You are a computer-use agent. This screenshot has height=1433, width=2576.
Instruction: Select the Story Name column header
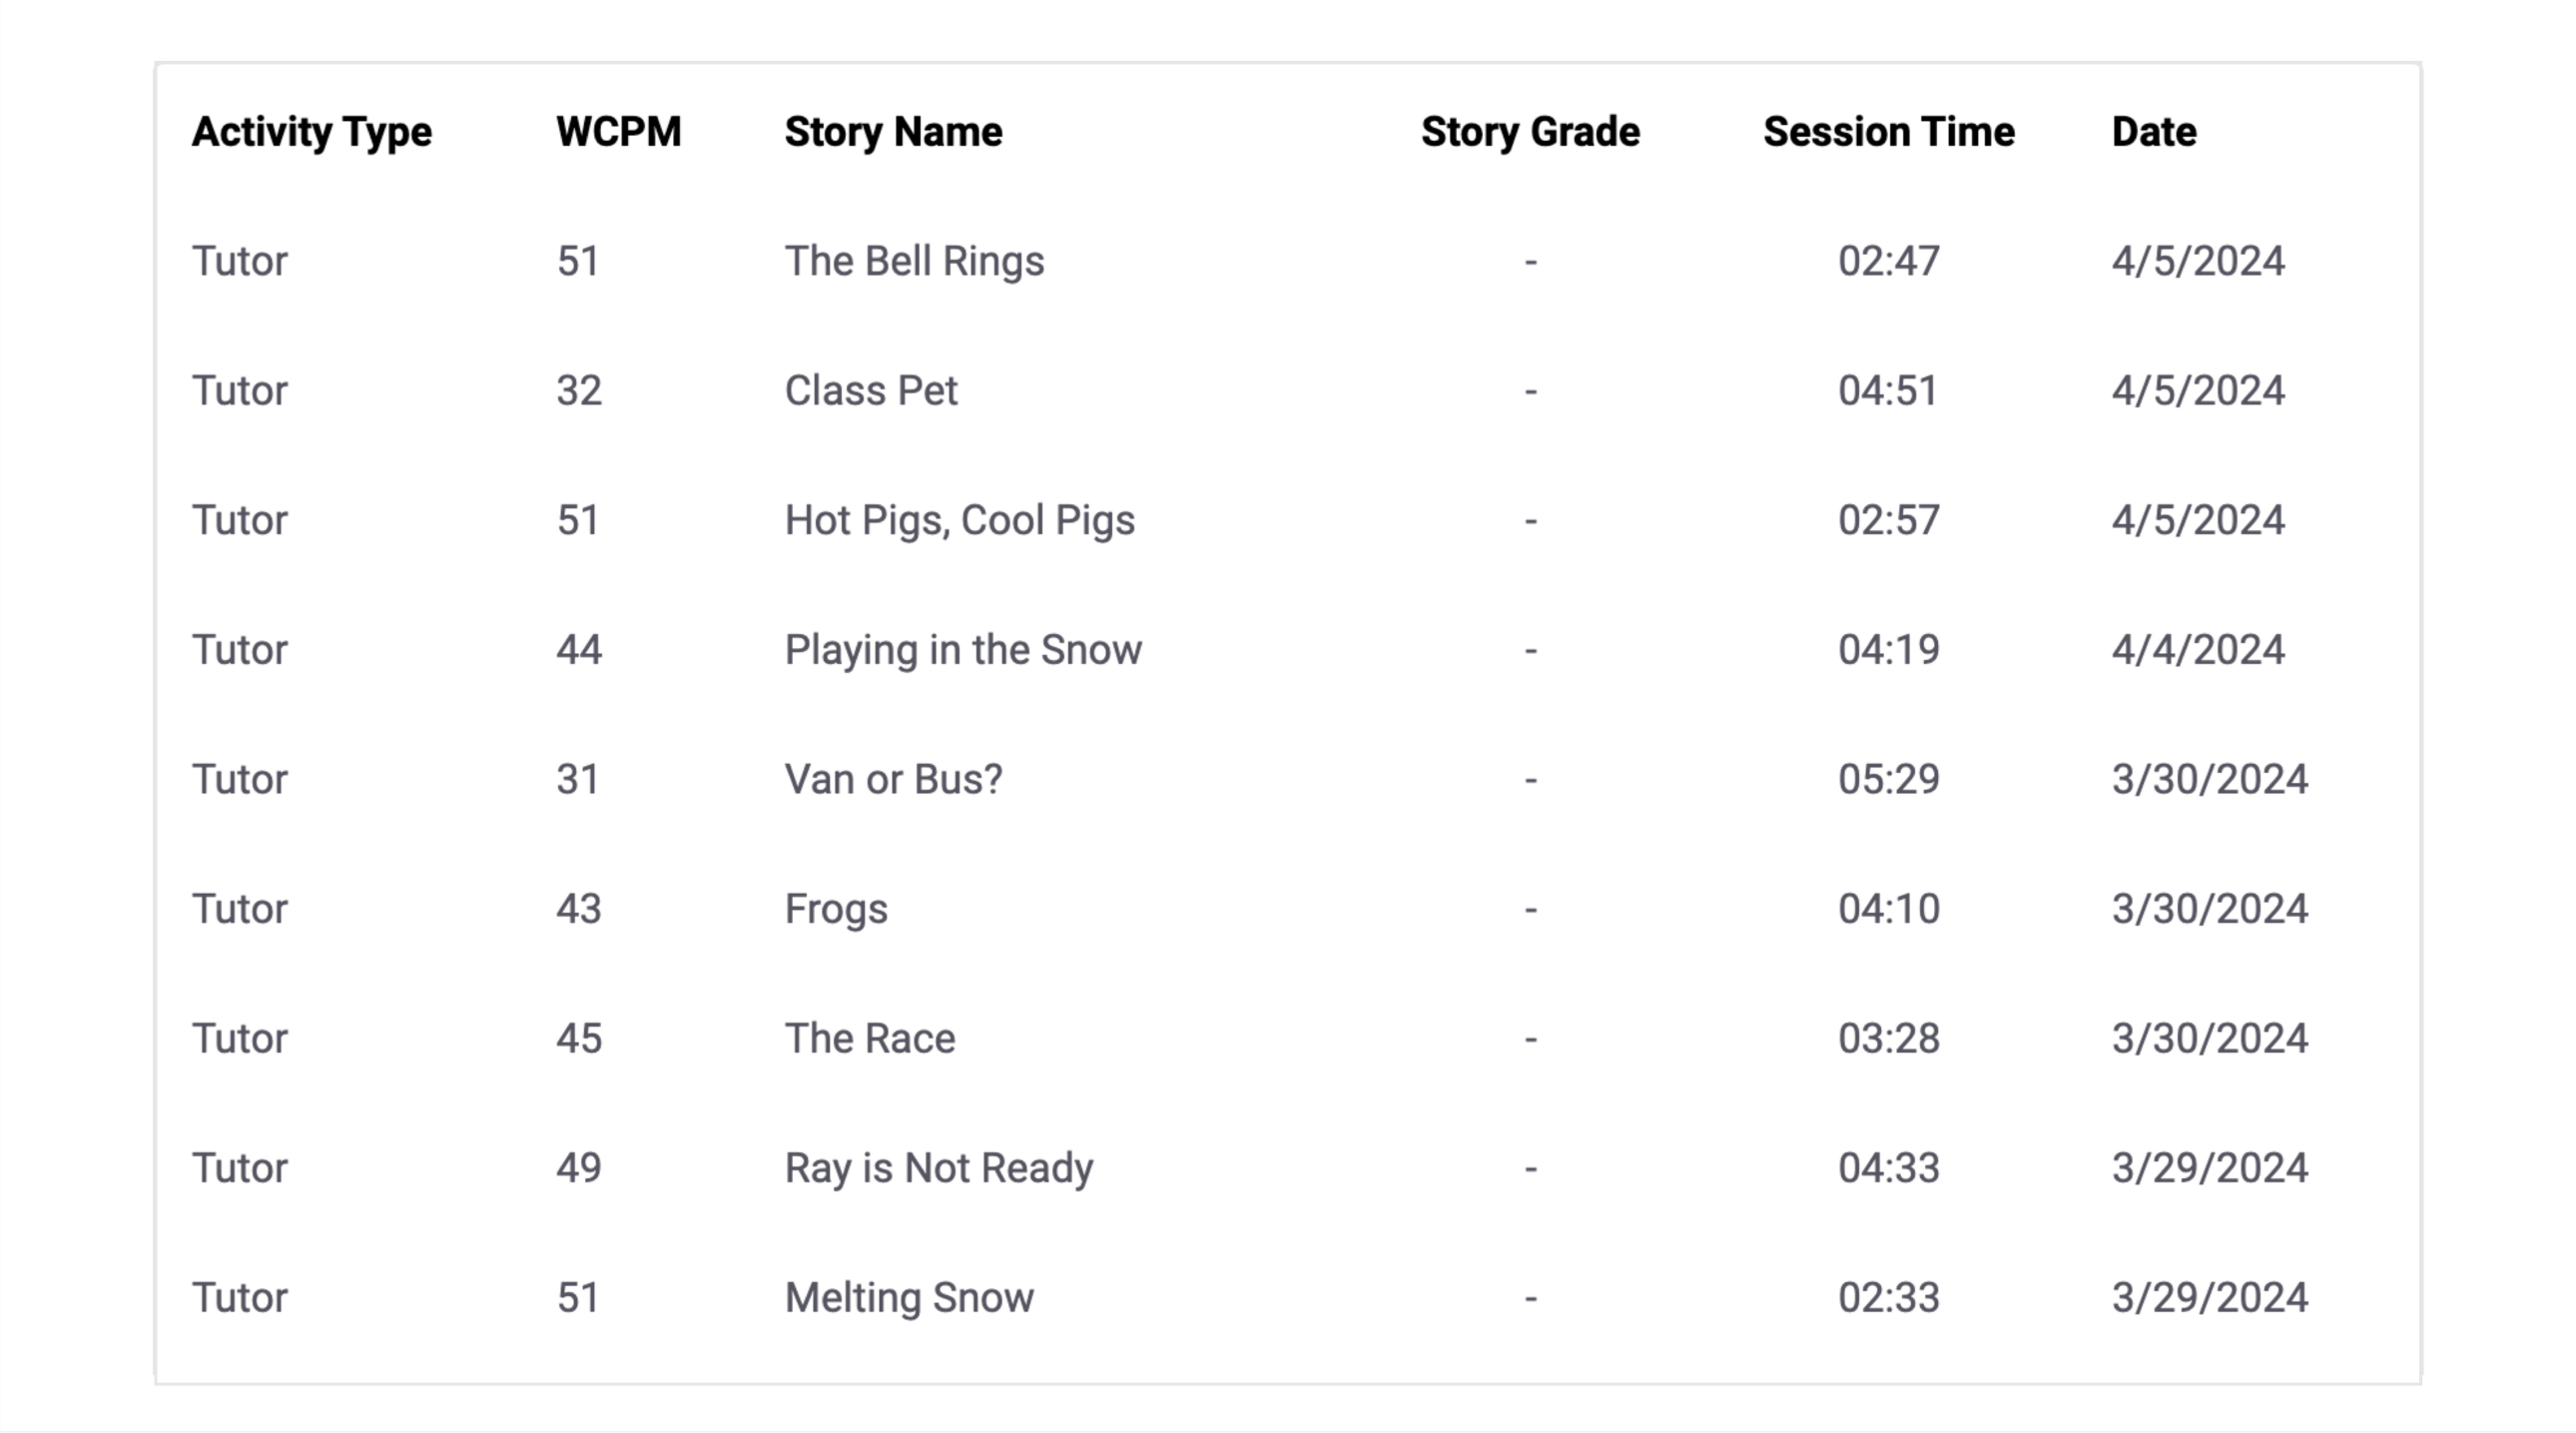894,132
